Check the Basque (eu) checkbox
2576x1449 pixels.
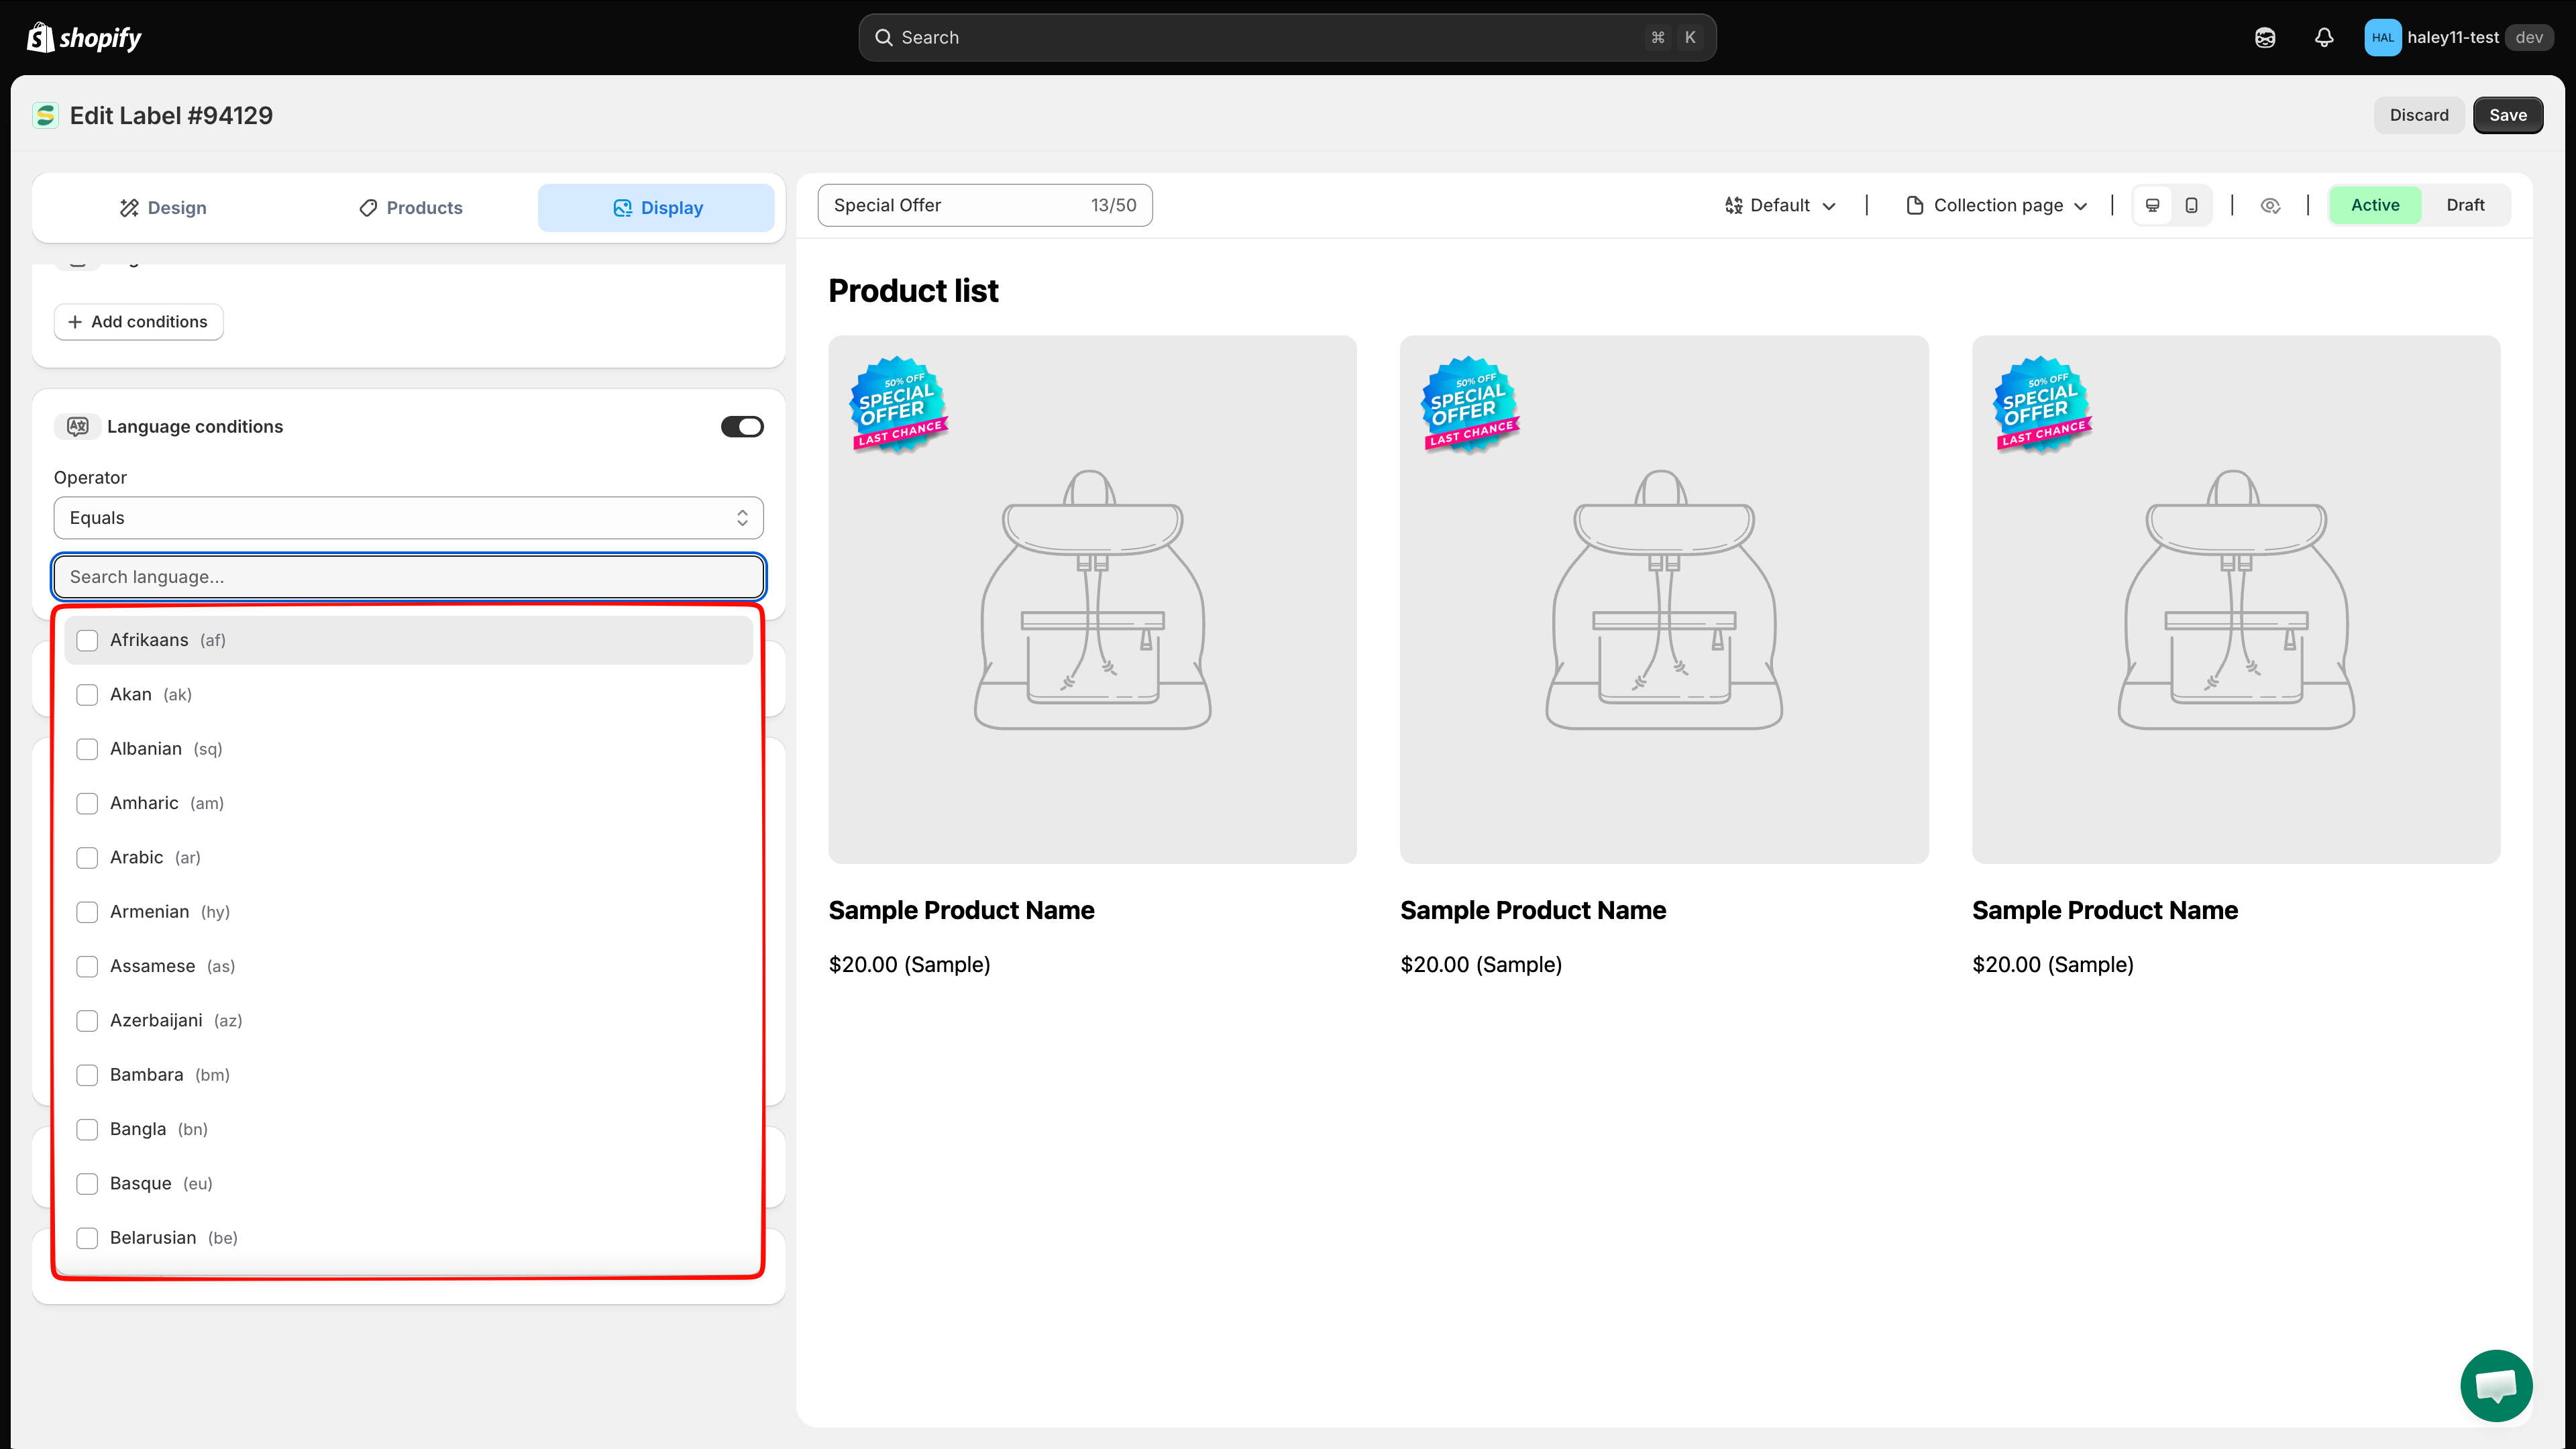87,1184
